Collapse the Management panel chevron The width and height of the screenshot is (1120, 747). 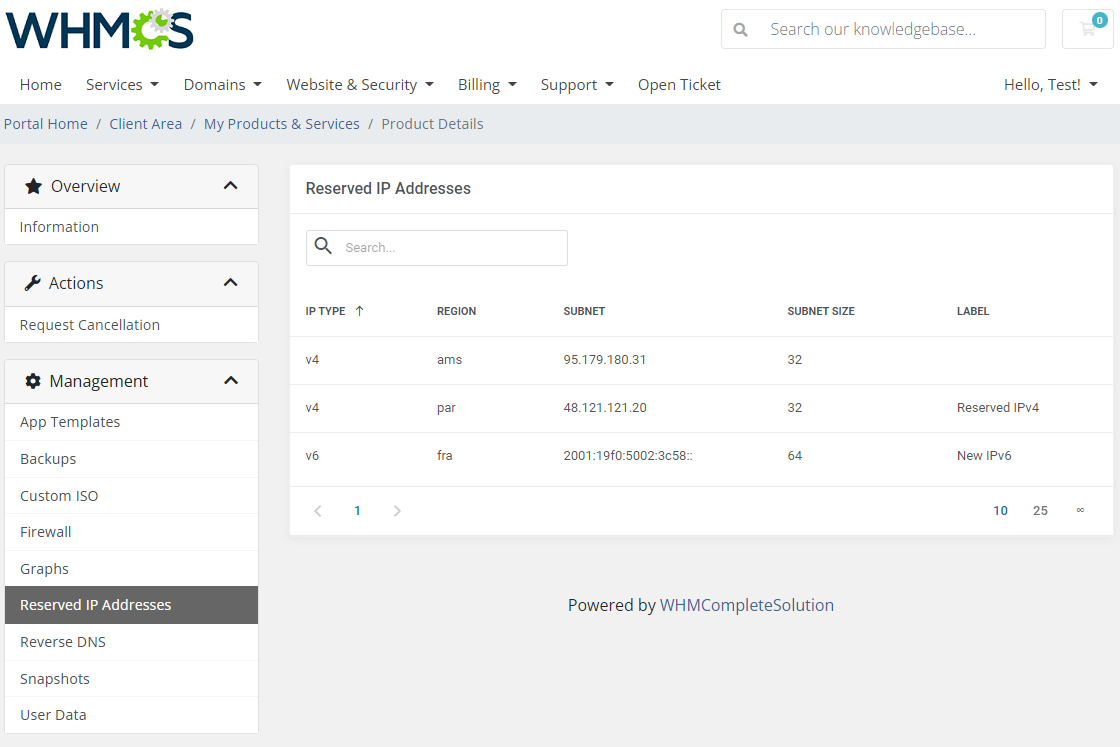(x=230, y=381)
